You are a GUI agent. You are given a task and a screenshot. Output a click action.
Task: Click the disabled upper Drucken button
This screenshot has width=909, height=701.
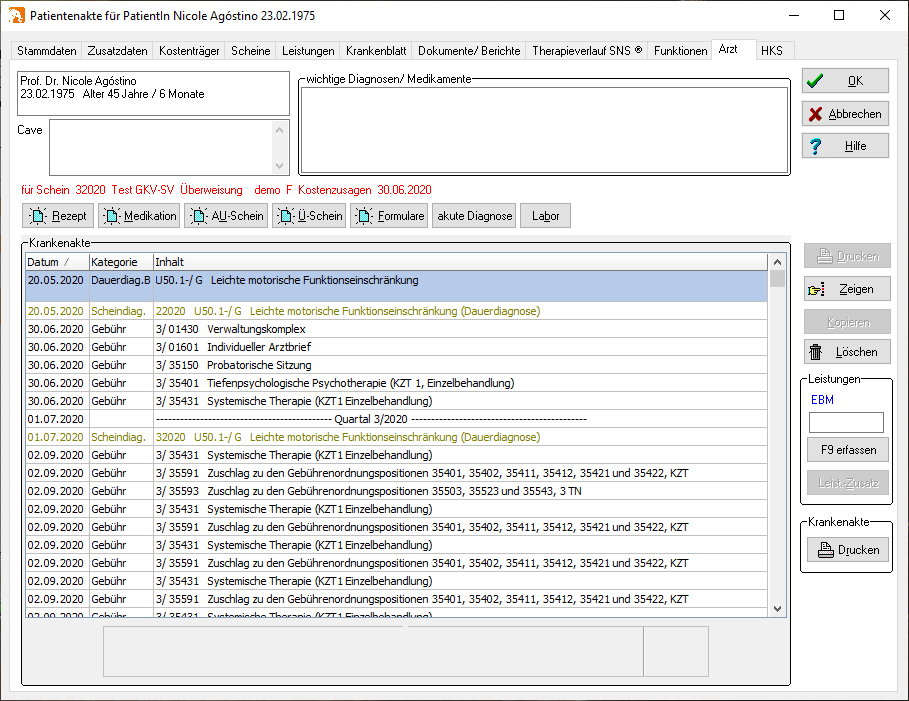848,256
